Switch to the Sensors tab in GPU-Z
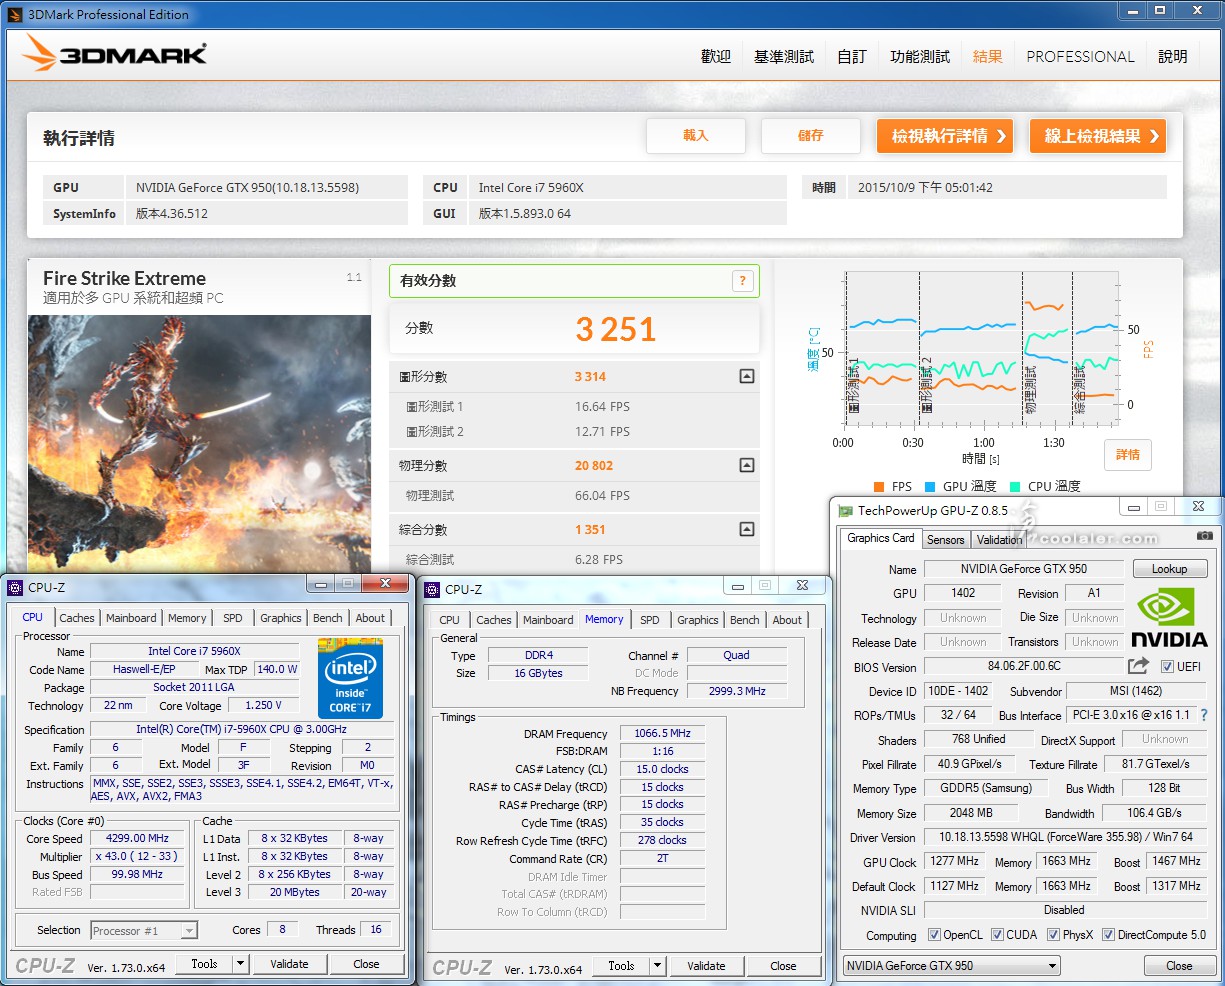Screen dimensions: 1225x986 [945, 539]
